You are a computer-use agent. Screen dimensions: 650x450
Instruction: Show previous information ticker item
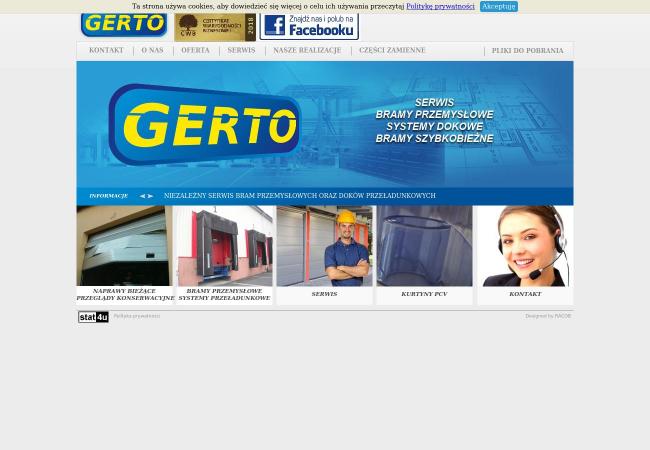142,196
